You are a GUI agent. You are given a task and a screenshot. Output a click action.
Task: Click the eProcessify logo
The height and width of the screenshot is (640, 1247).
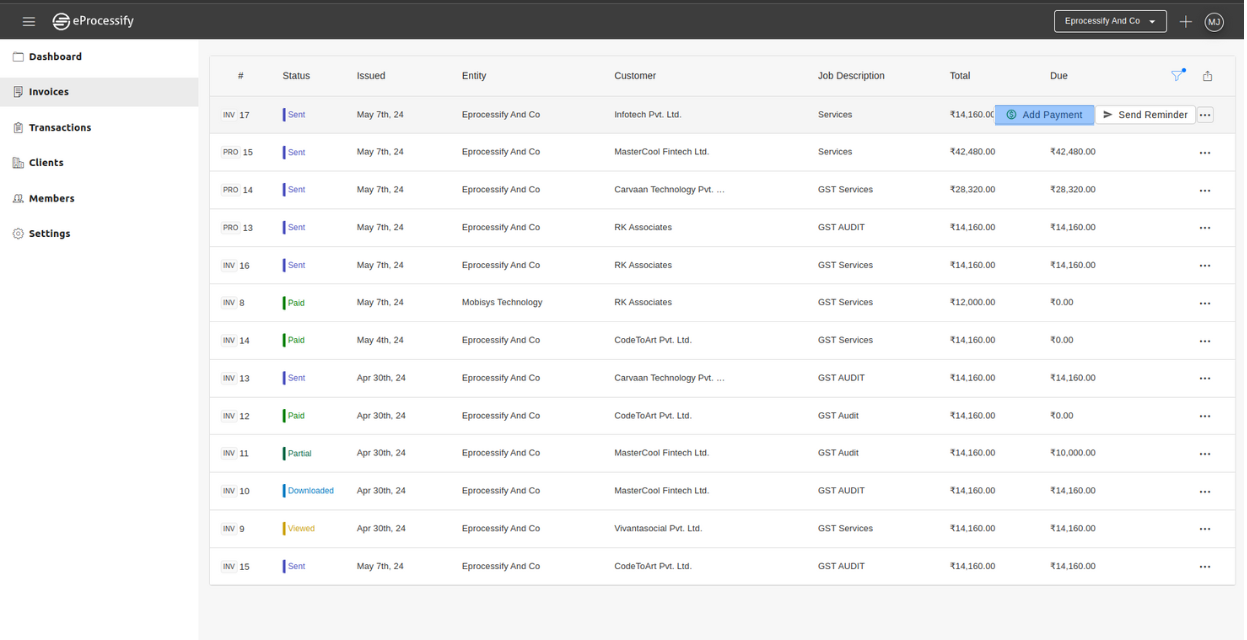[93, 21]
